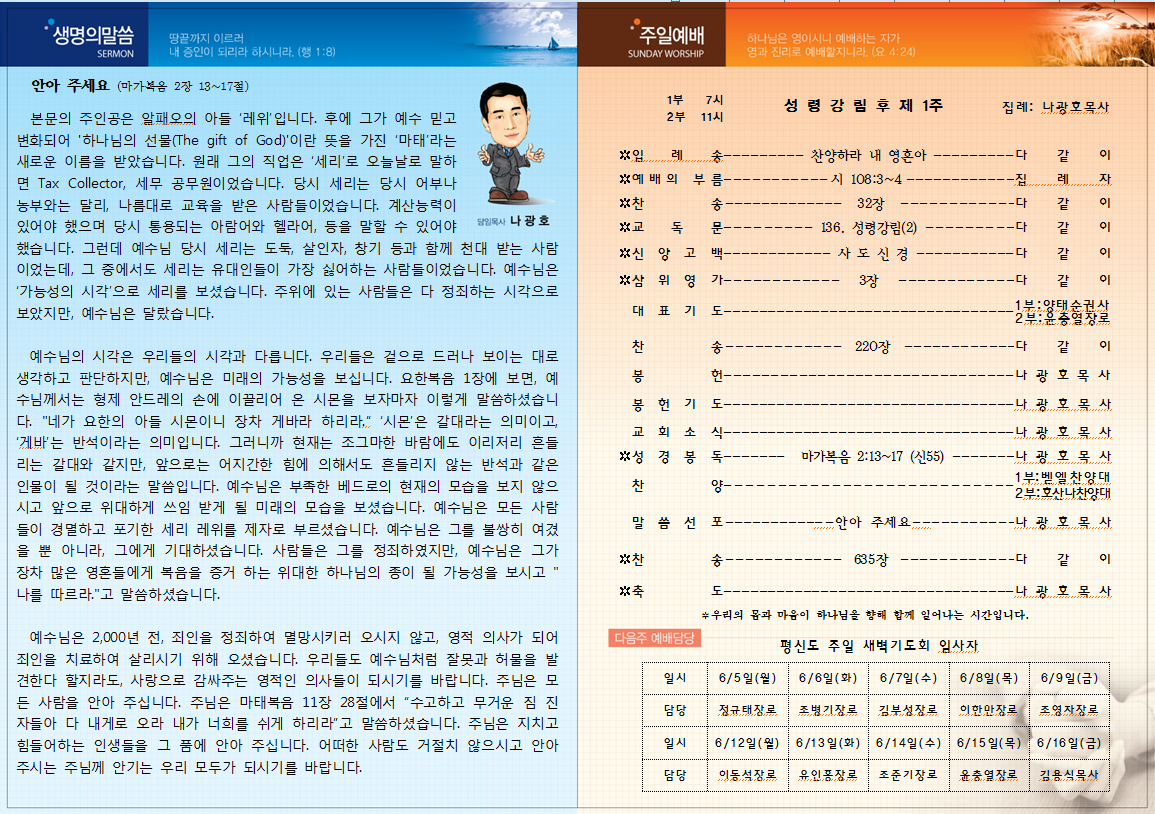Click the 6/8일(목) table cell
The image size is (1155, 814).
989,678
